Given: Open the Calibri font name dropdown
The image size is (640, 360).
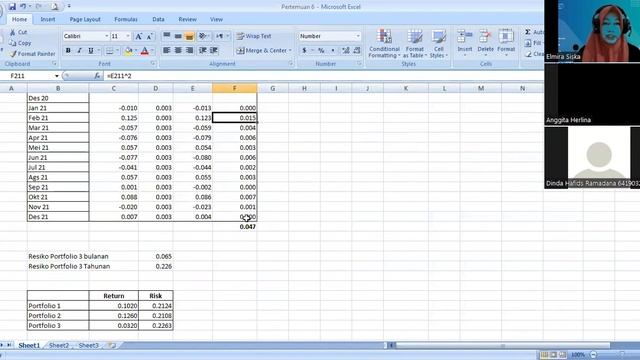Looking at the screenshot, I should pos(107,36).
